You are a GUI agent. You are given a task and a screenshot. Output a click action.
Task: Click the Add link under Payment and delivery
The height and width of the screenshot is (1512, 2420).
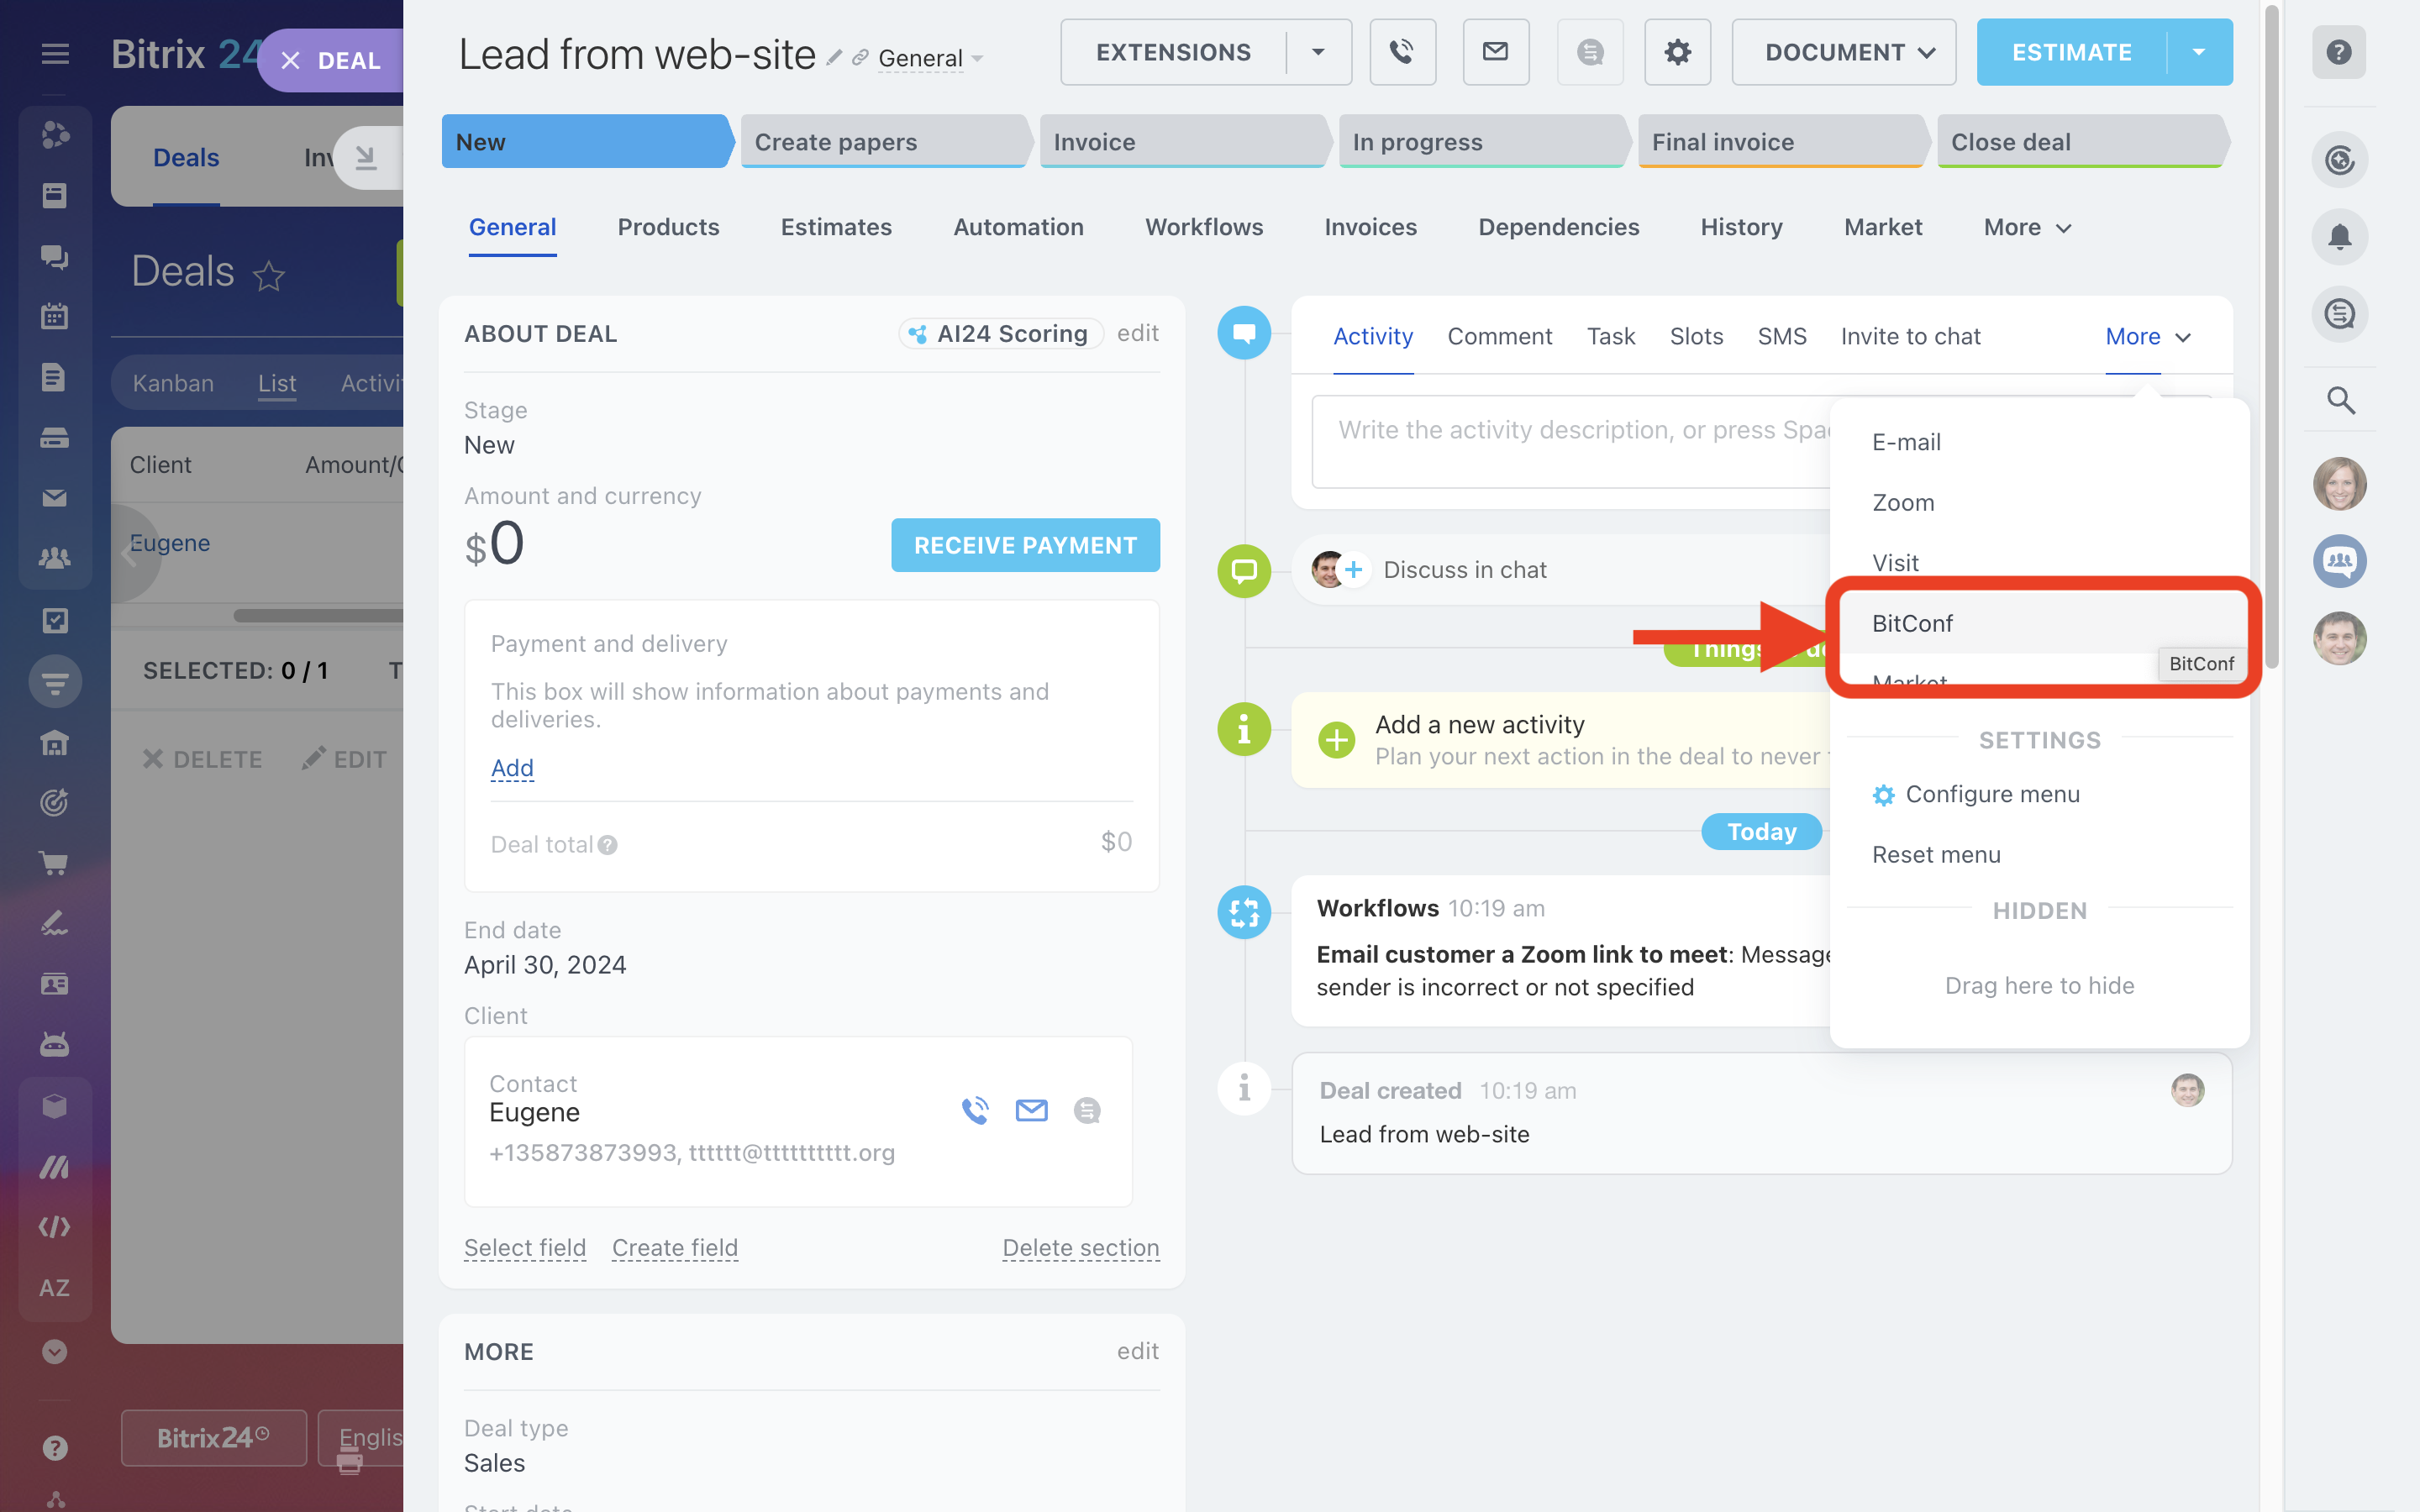click(x=512, y=768)
